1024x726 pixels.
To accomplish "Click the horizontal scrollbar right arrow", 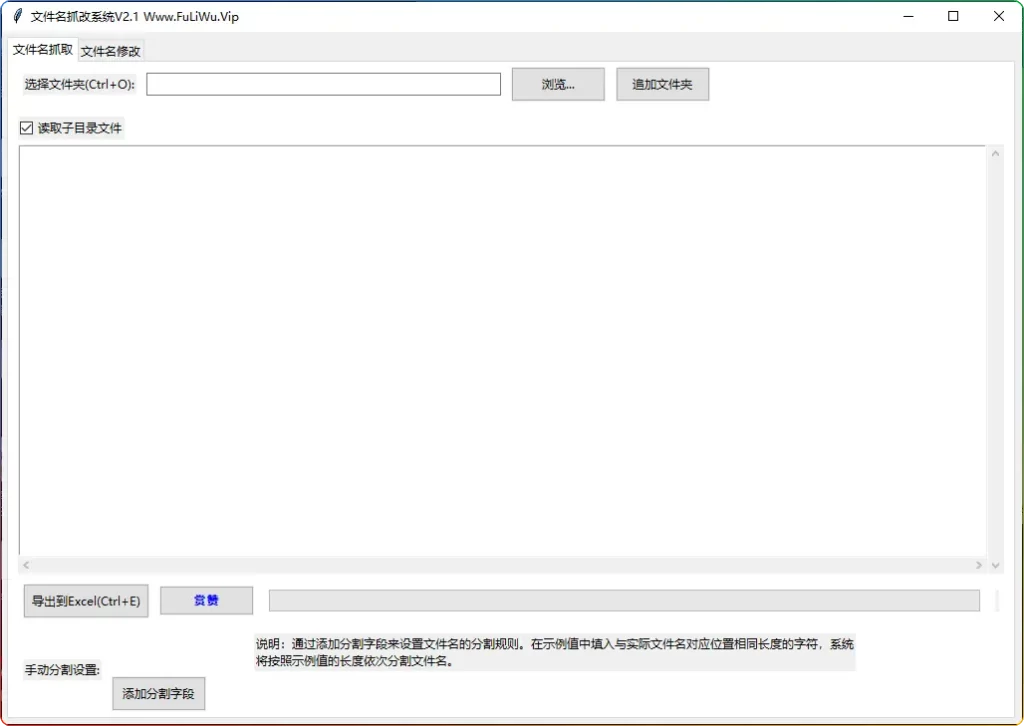I will (x=981, y=564).
